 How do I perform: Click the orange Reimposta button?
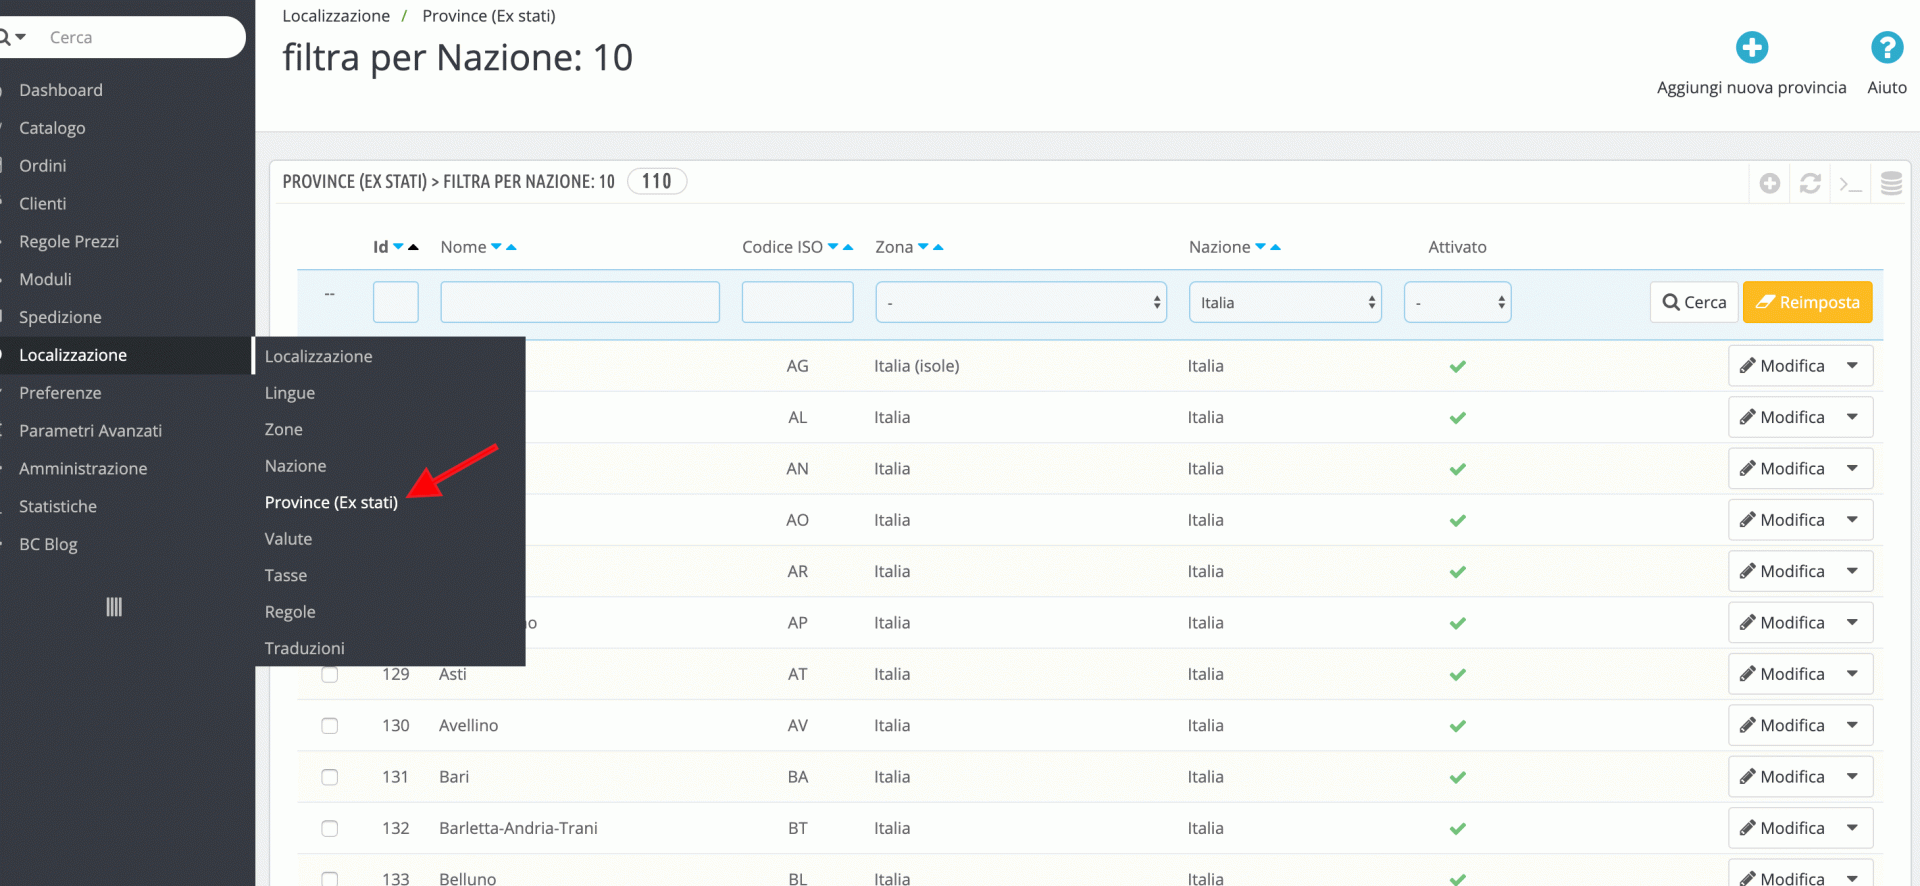click(1807, 302)
